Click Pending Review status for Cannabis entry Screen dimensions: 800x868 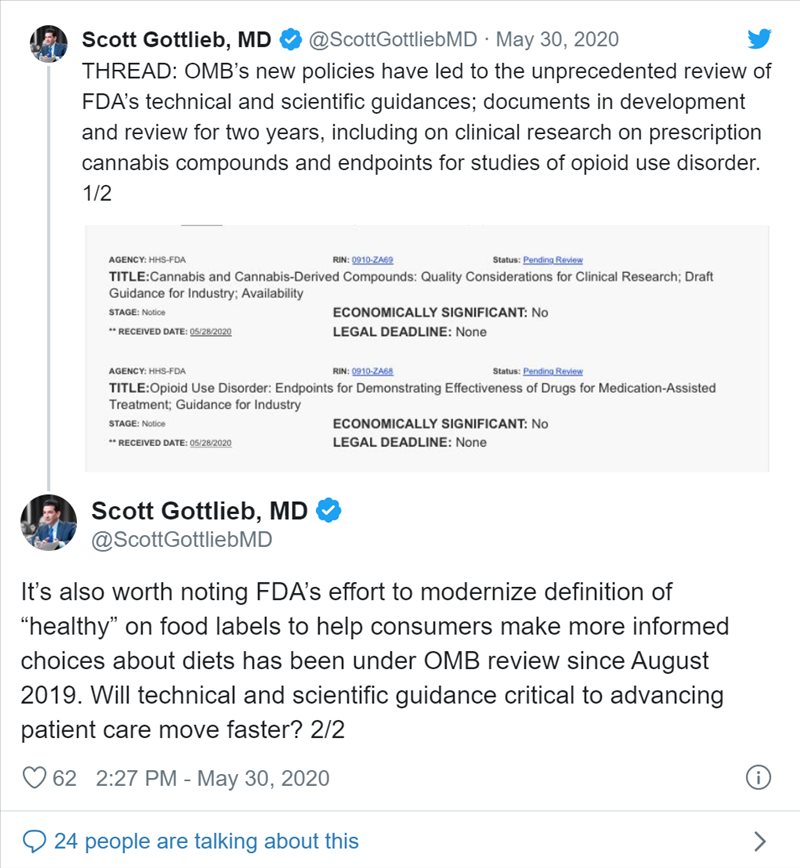click(x=553, y=260)
